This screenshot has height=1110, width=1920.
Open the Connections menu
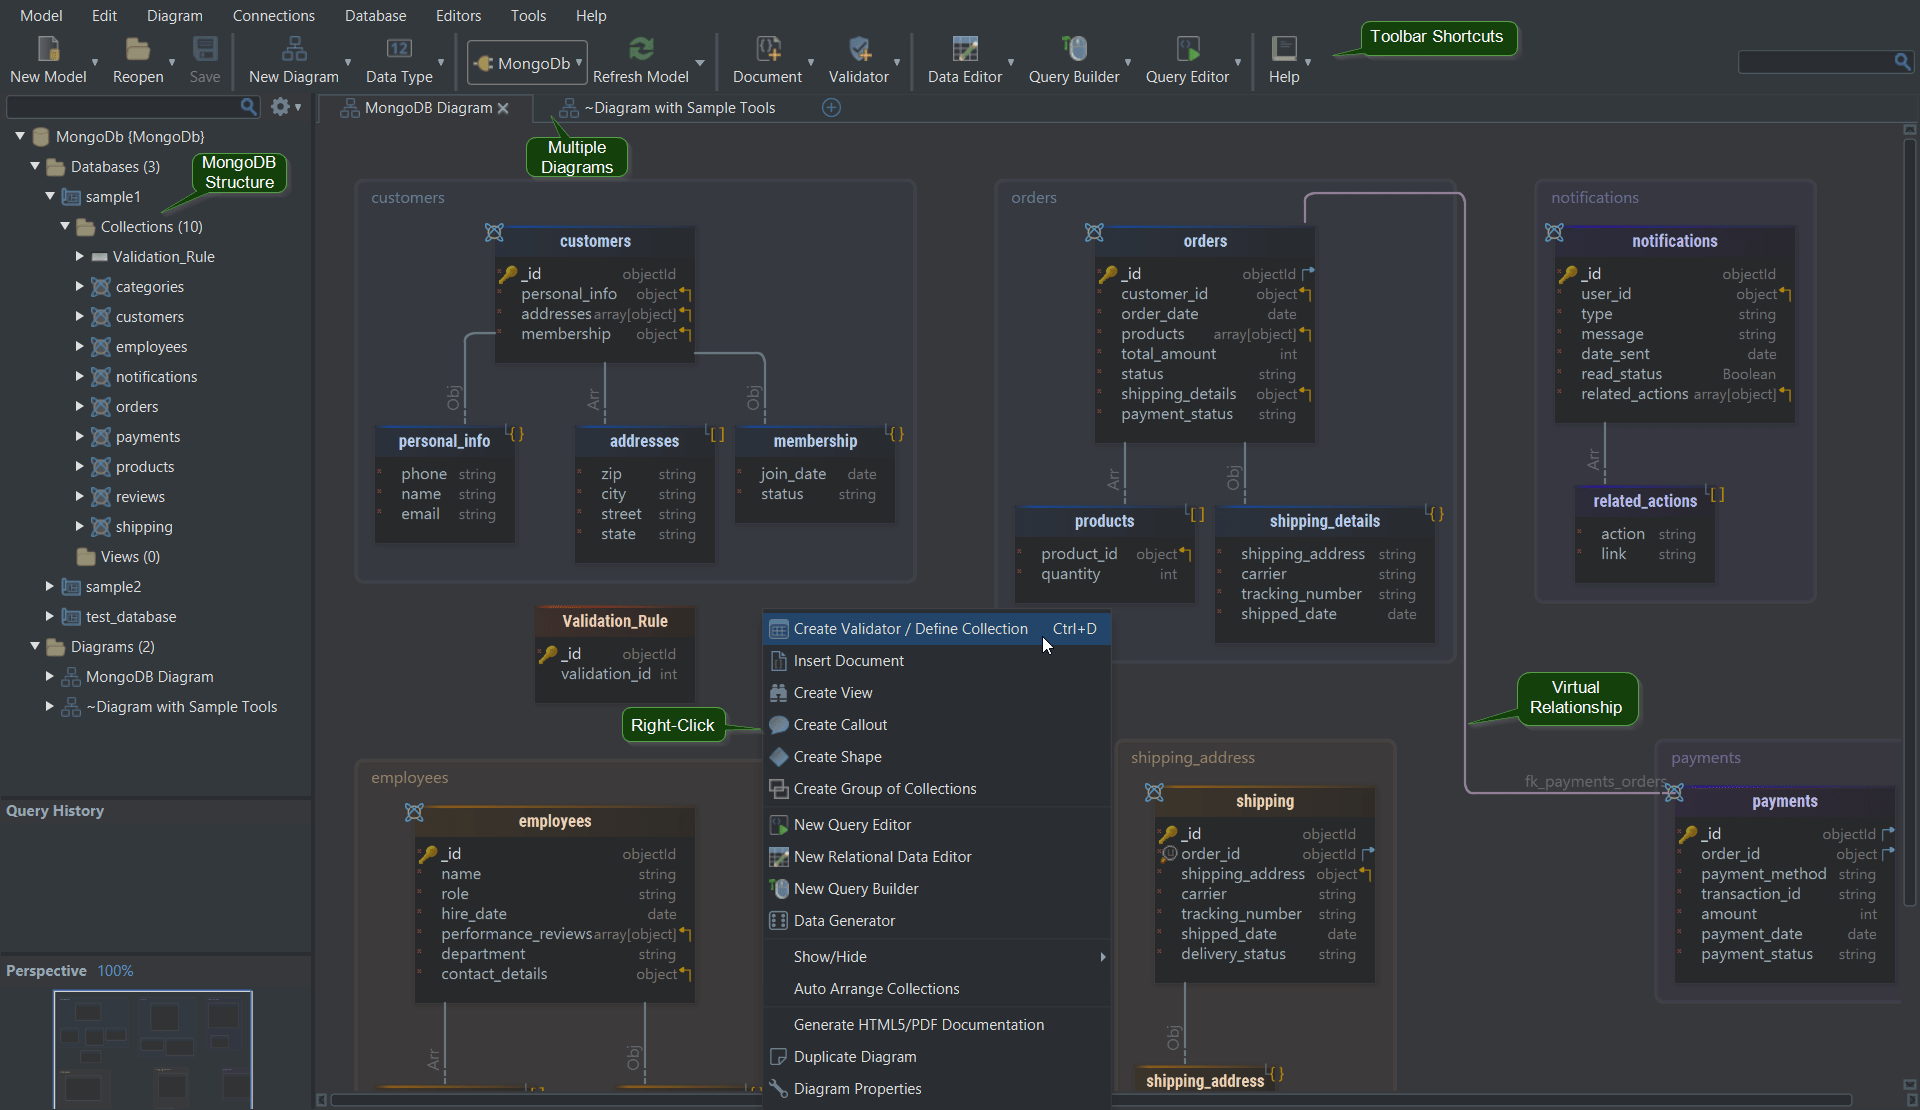click(273, 16)
